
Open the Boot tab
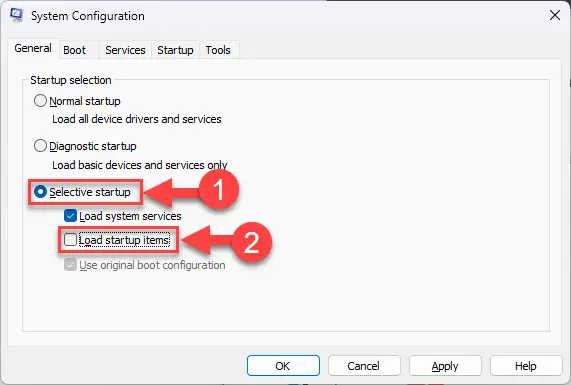[75, 50]
